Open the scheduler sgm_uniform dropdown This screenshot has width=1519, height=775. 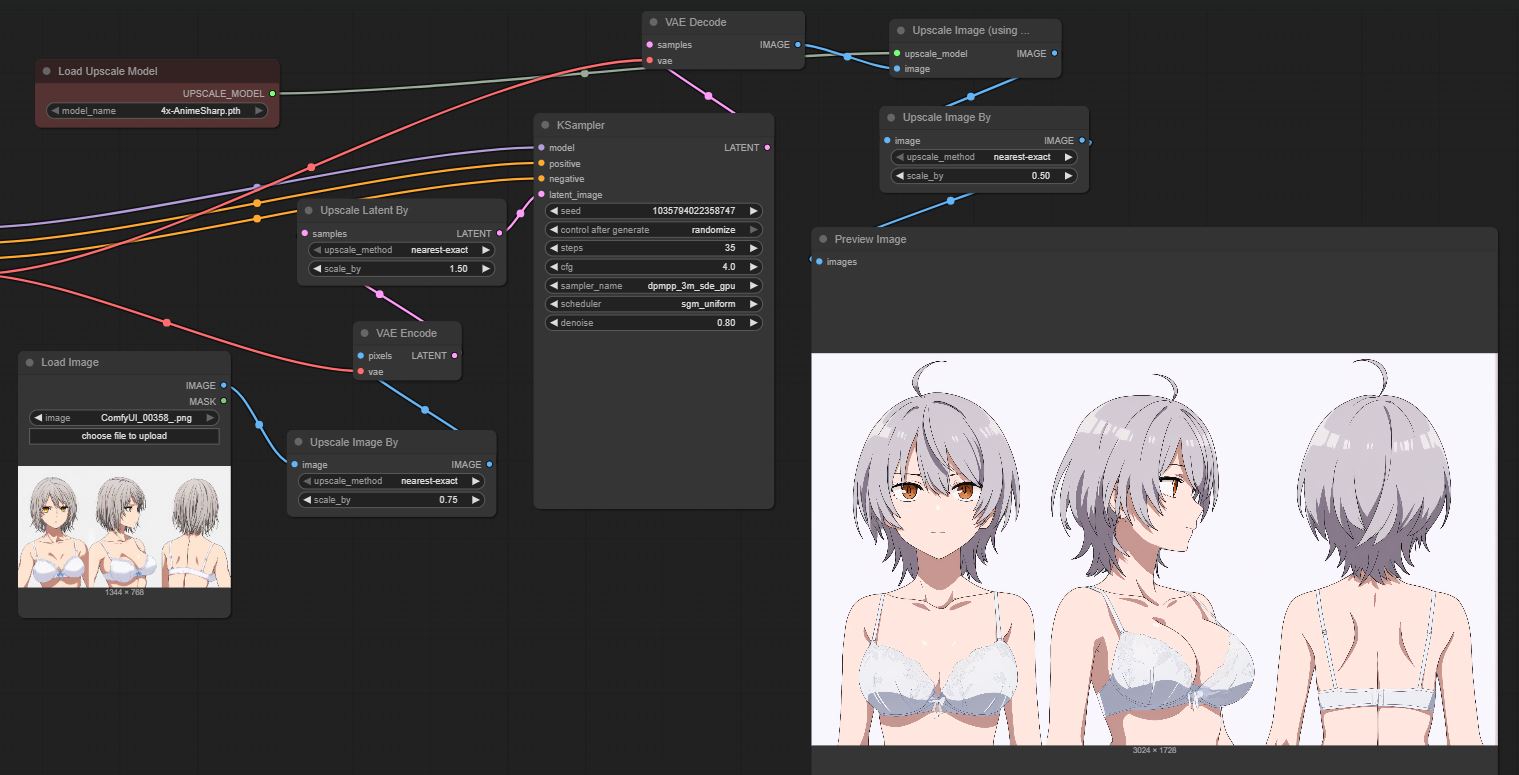click(654, 304)
